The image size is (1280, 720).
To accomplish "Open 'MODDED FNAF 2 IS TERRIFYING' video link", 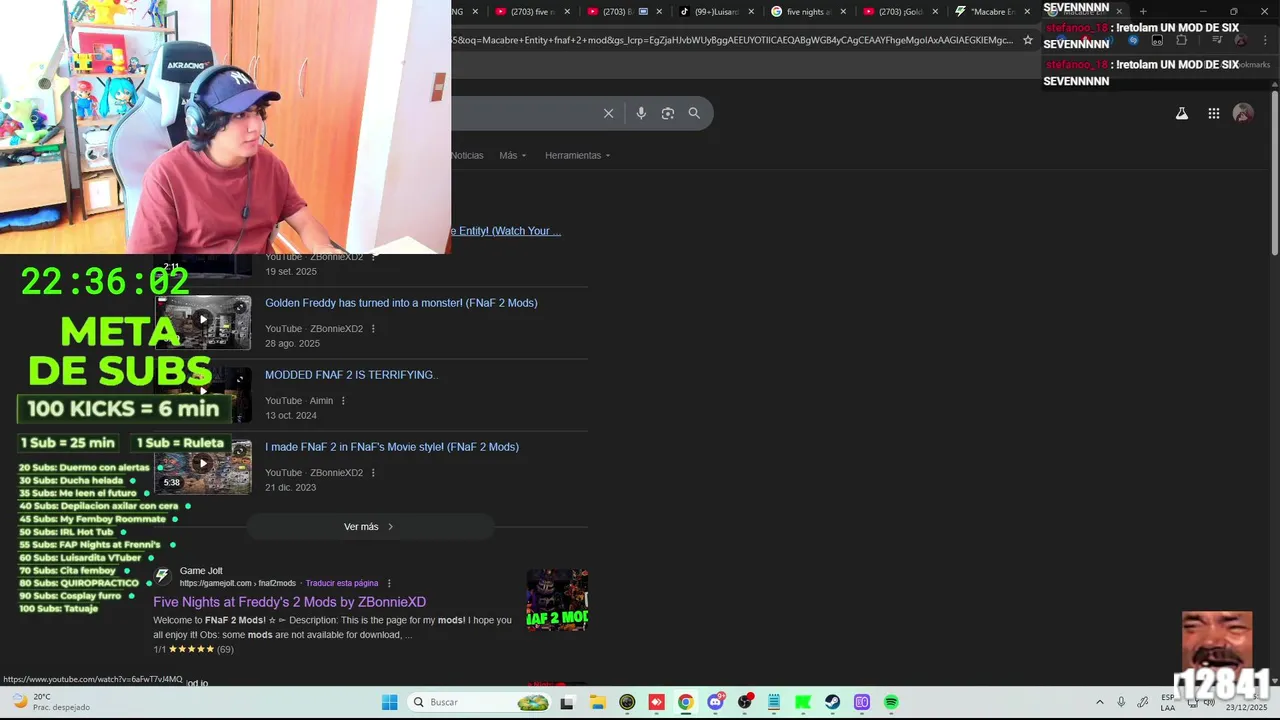I will click(x=351, y=375).
